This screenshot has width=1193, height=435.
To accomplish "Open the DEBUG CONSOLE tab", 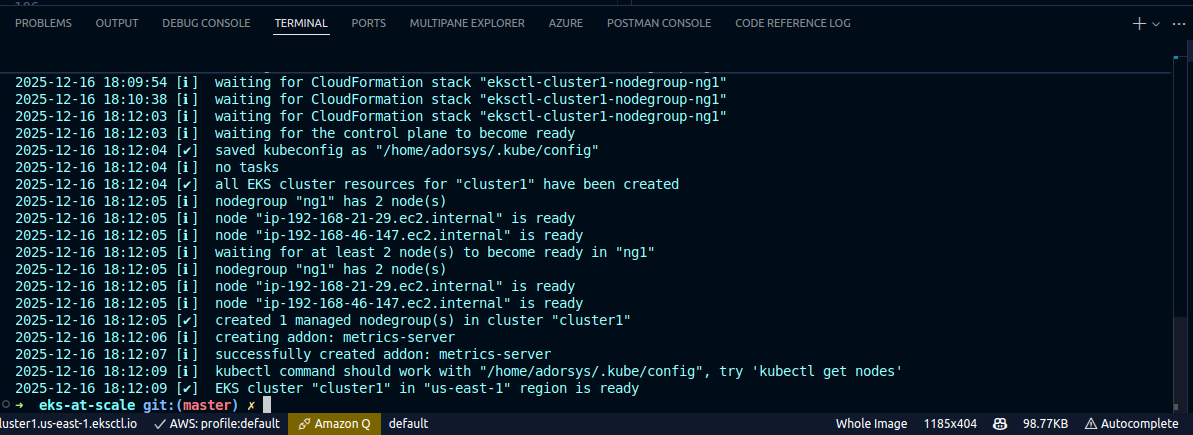I will tap(206, 24).
